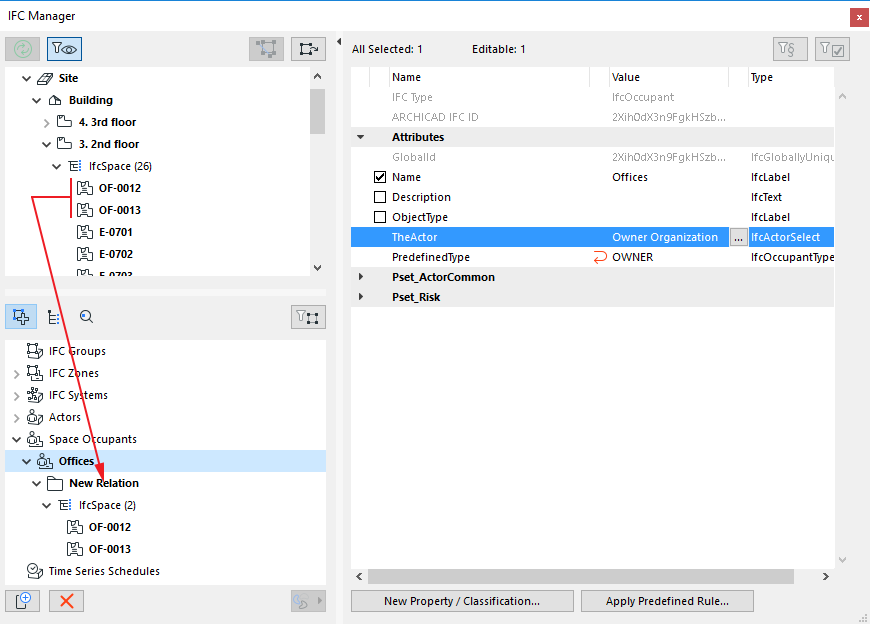
Task: Select the assignments view icon
Action: [x=21, y=317]
